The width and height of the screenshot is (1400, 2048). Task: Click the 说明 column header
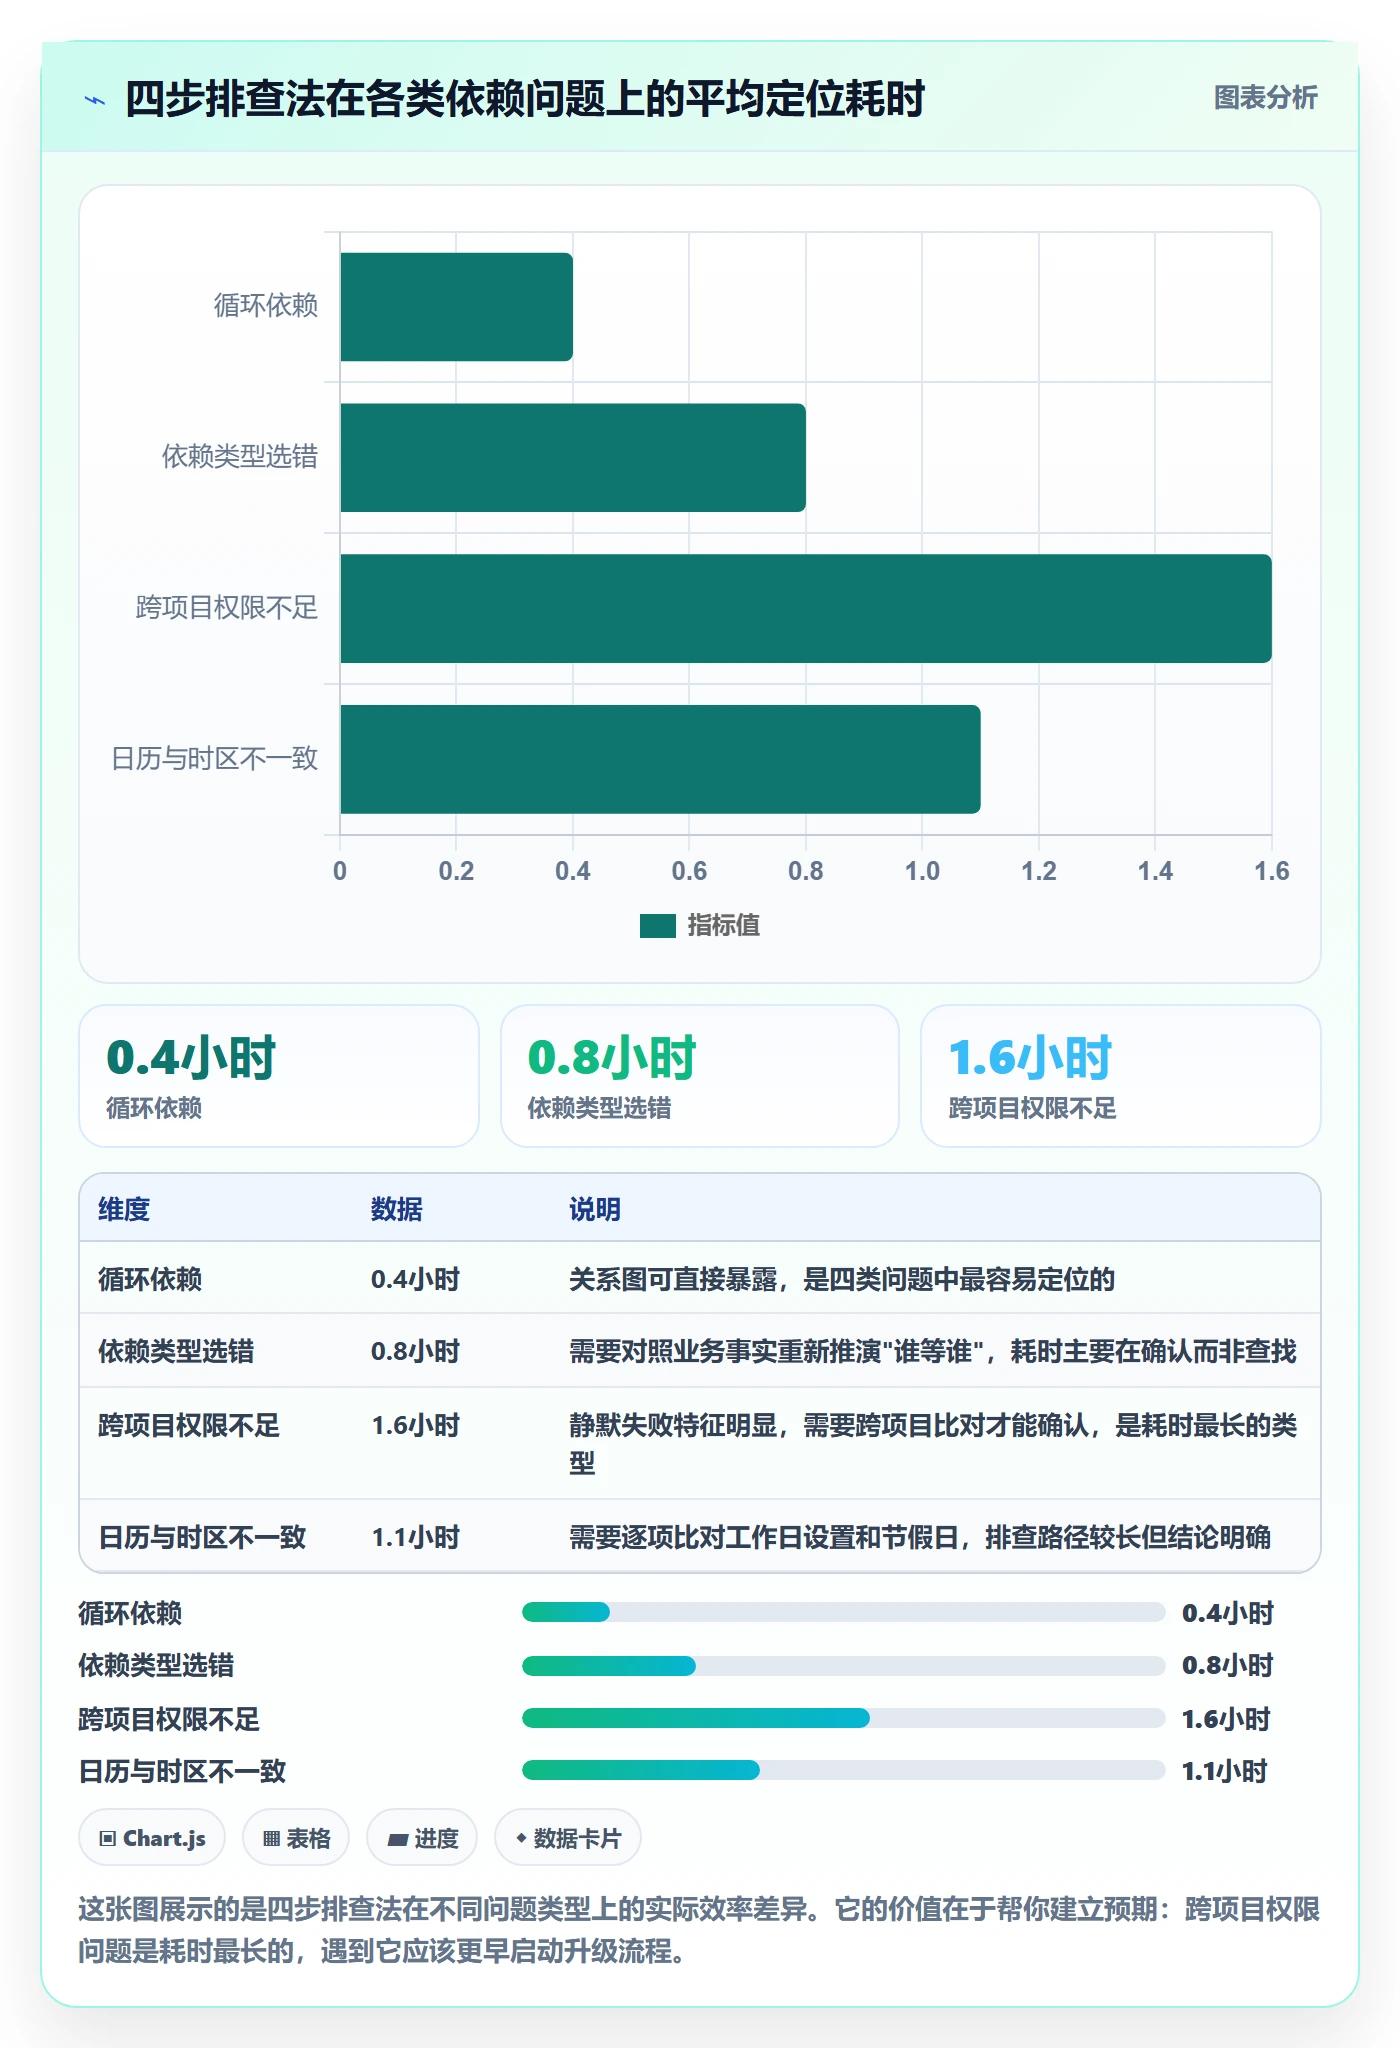coord(595,1209)
